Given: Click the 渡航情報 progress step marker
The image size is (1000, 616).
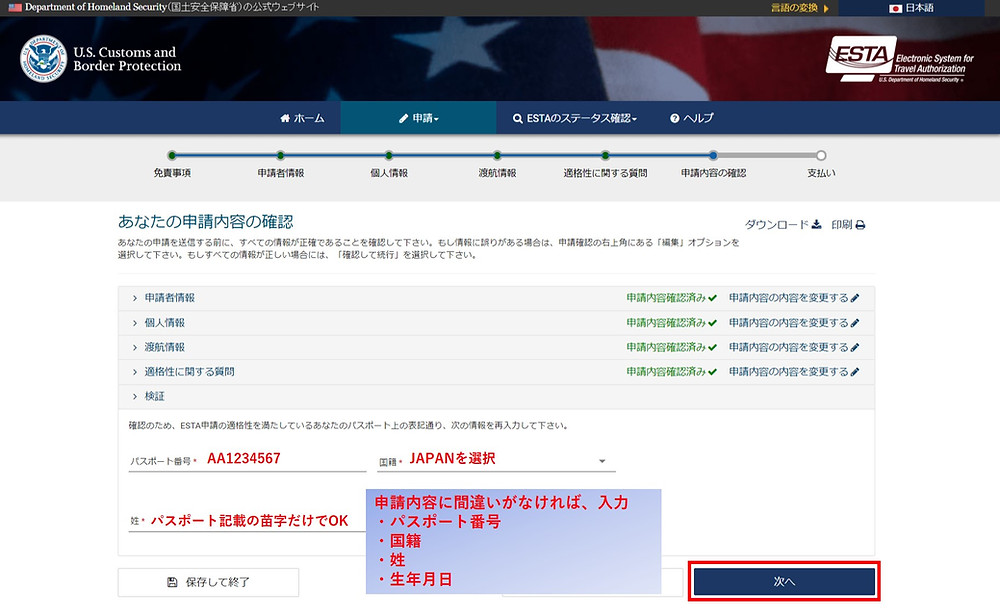Looking at the screenshot, I should pyautogui.click(x=497, y=156).
